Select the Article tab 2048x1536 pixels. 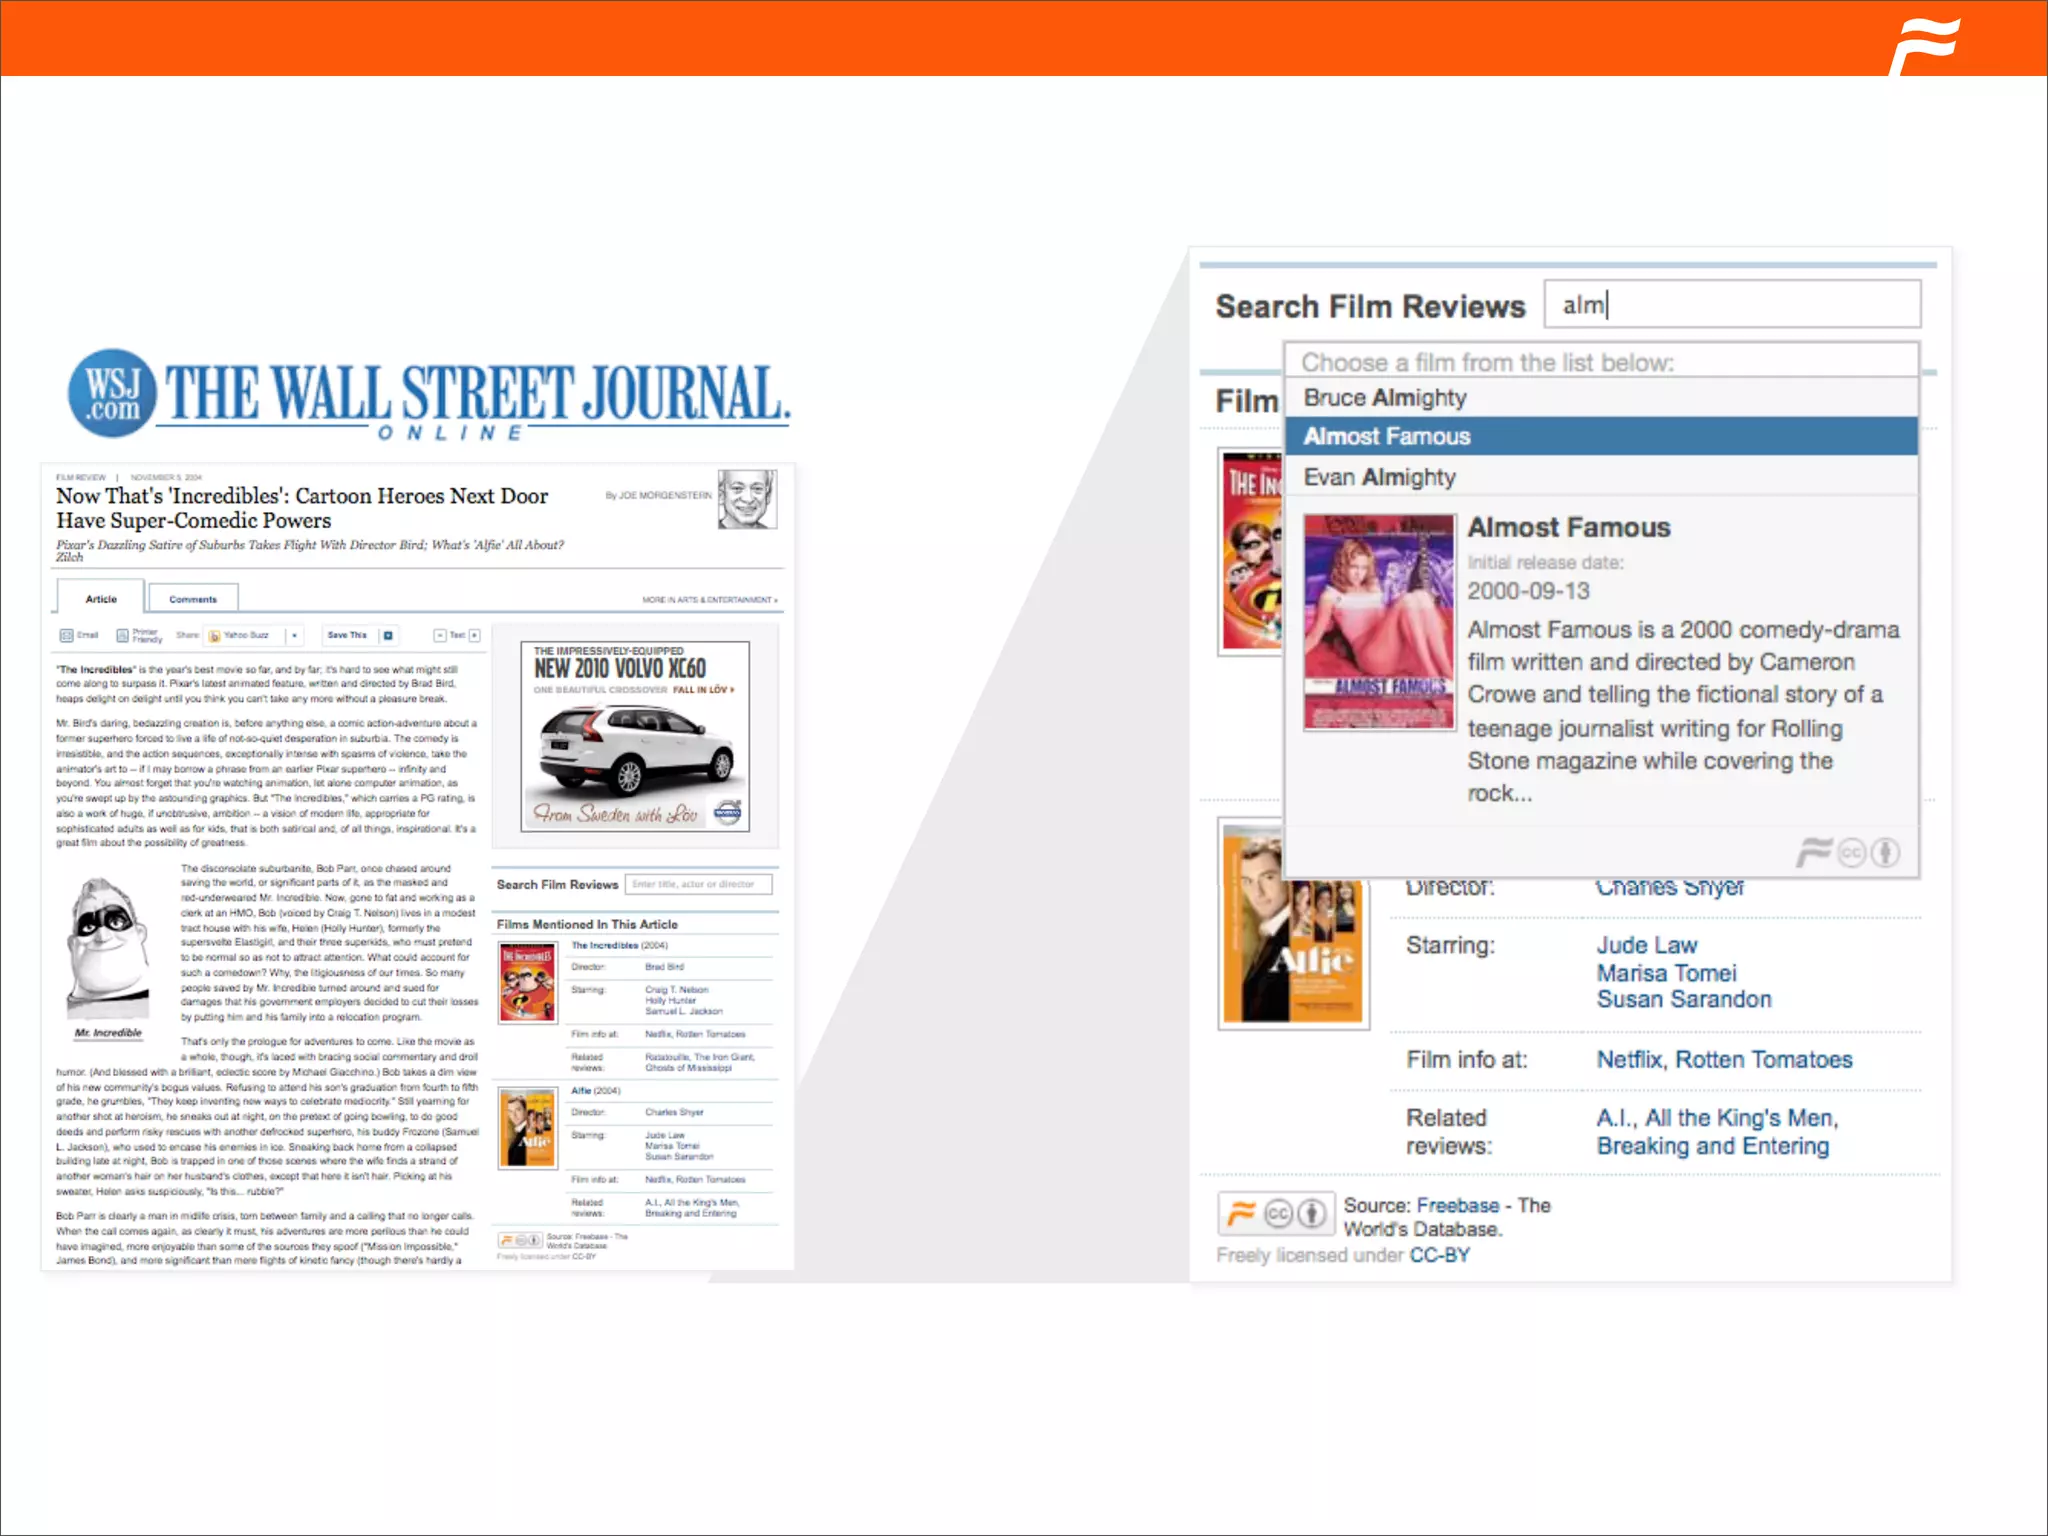coord(101,599)
